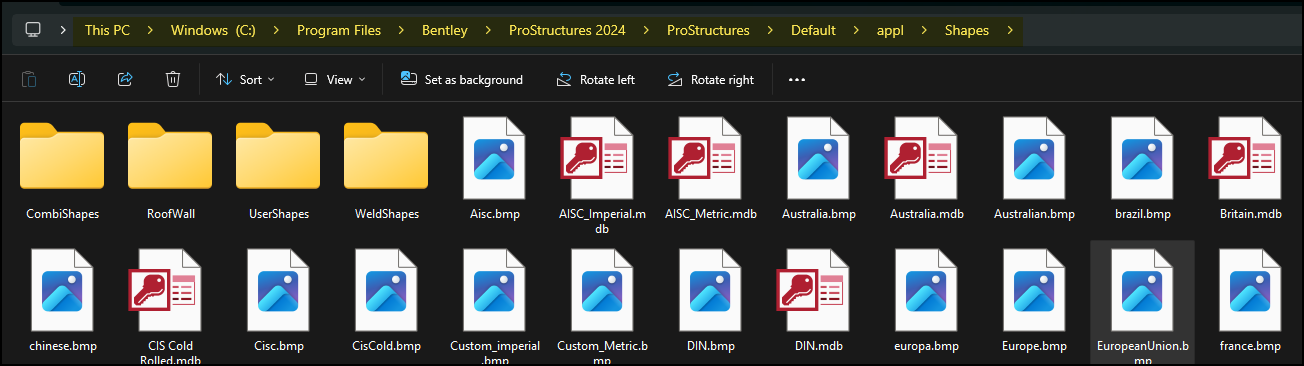Click the Rotate left button
This screenshot has width=1304, height=366.
(x=595, y=79)
